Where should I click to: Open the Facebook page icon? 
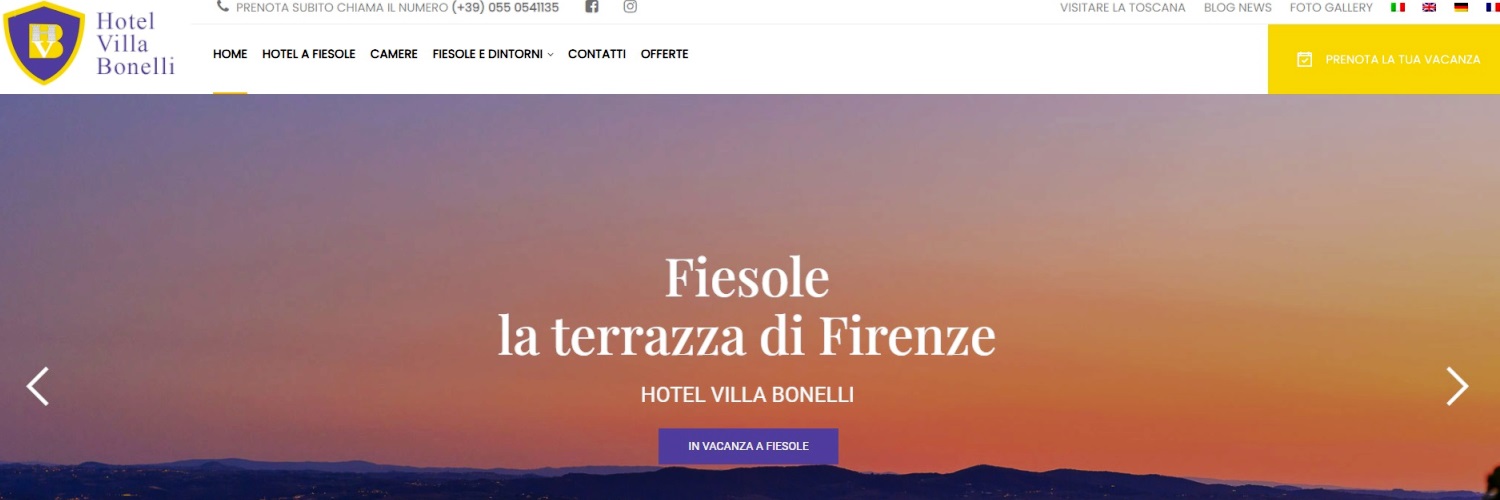click(x=592, y=7)
